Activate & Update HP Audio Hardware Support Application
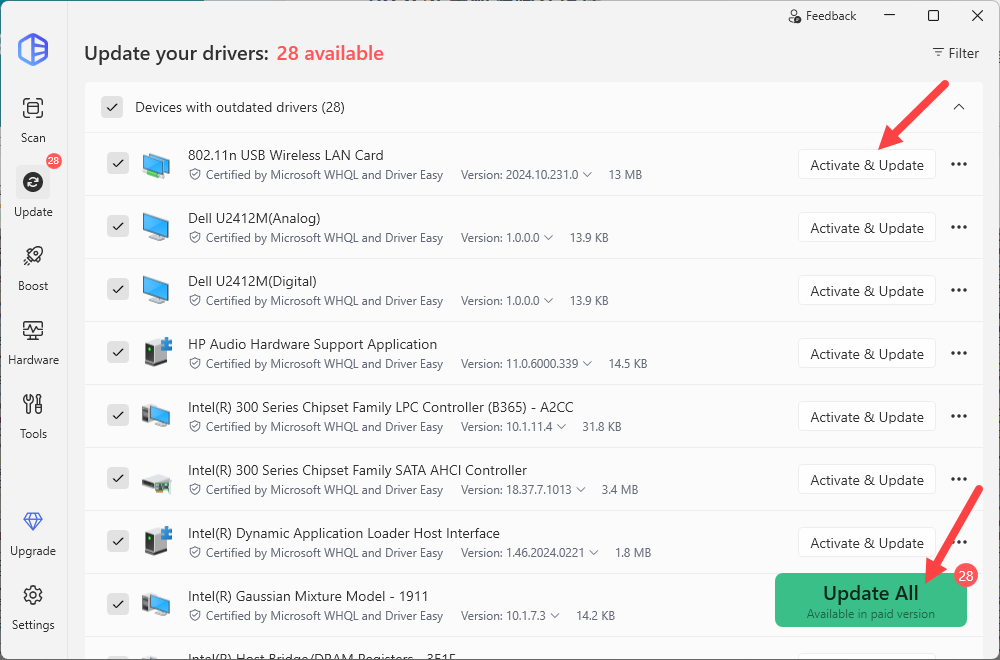 tap(867, 354)
